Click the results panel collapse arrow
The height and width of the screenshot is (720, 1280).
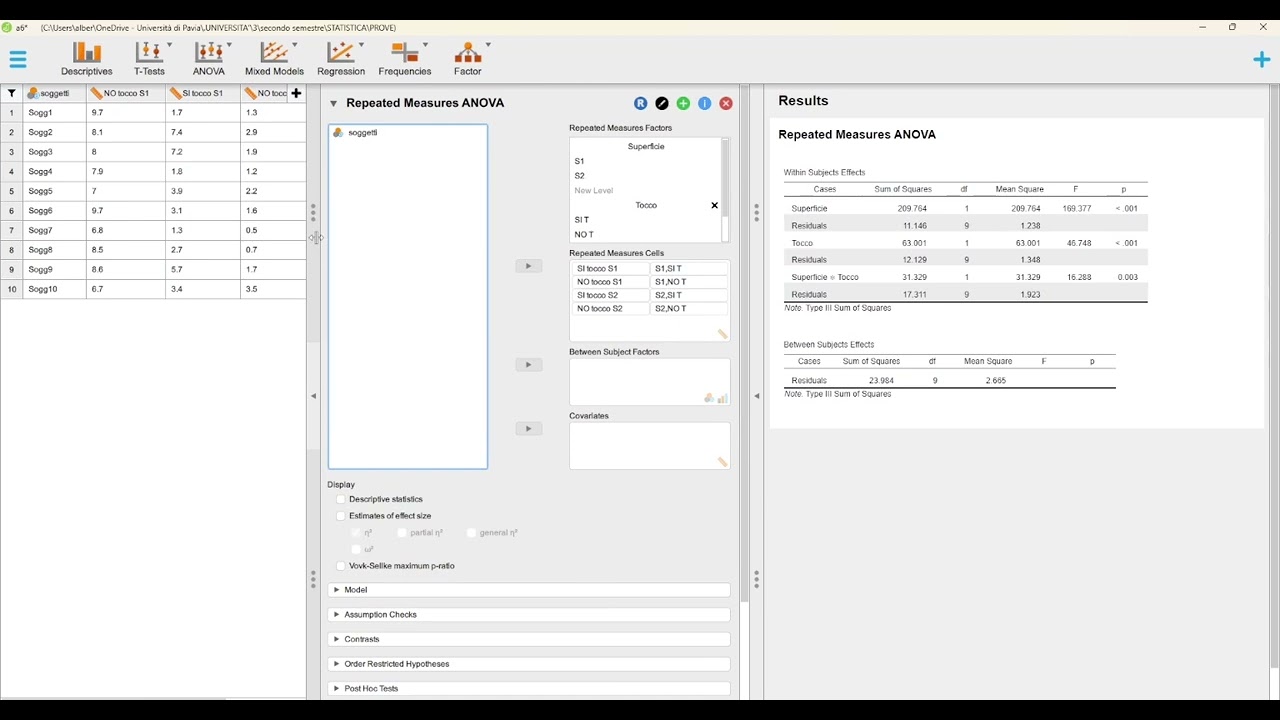pyautogui.click(x=756, y=396)
